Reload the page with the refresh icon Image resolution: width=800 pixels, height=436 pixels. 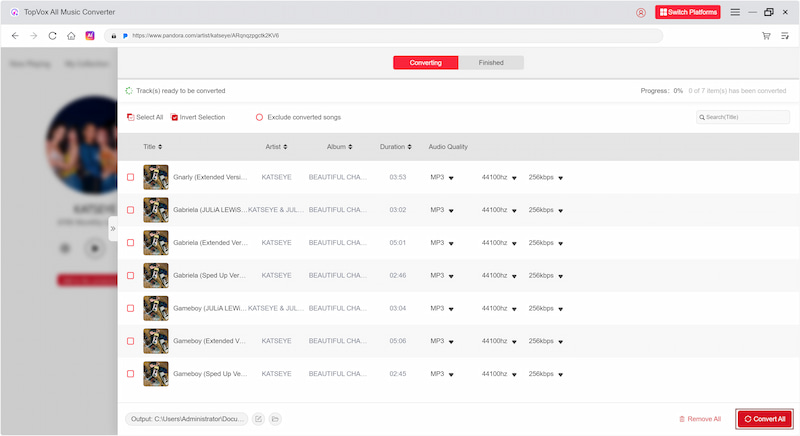[52, 35]
